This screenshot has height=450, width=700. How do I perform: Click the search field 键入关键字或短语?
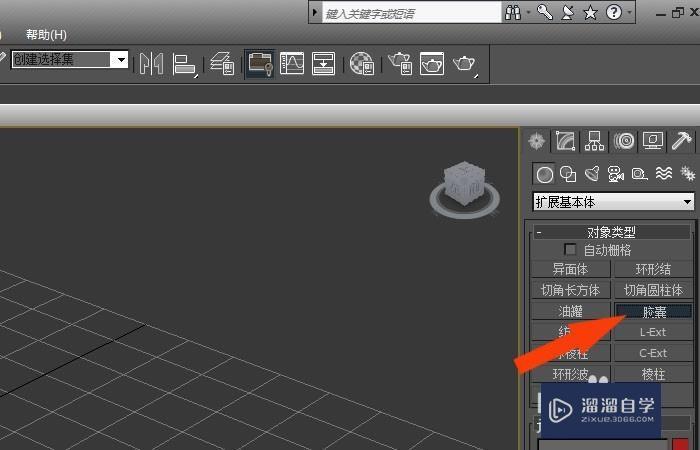point(412,13)
